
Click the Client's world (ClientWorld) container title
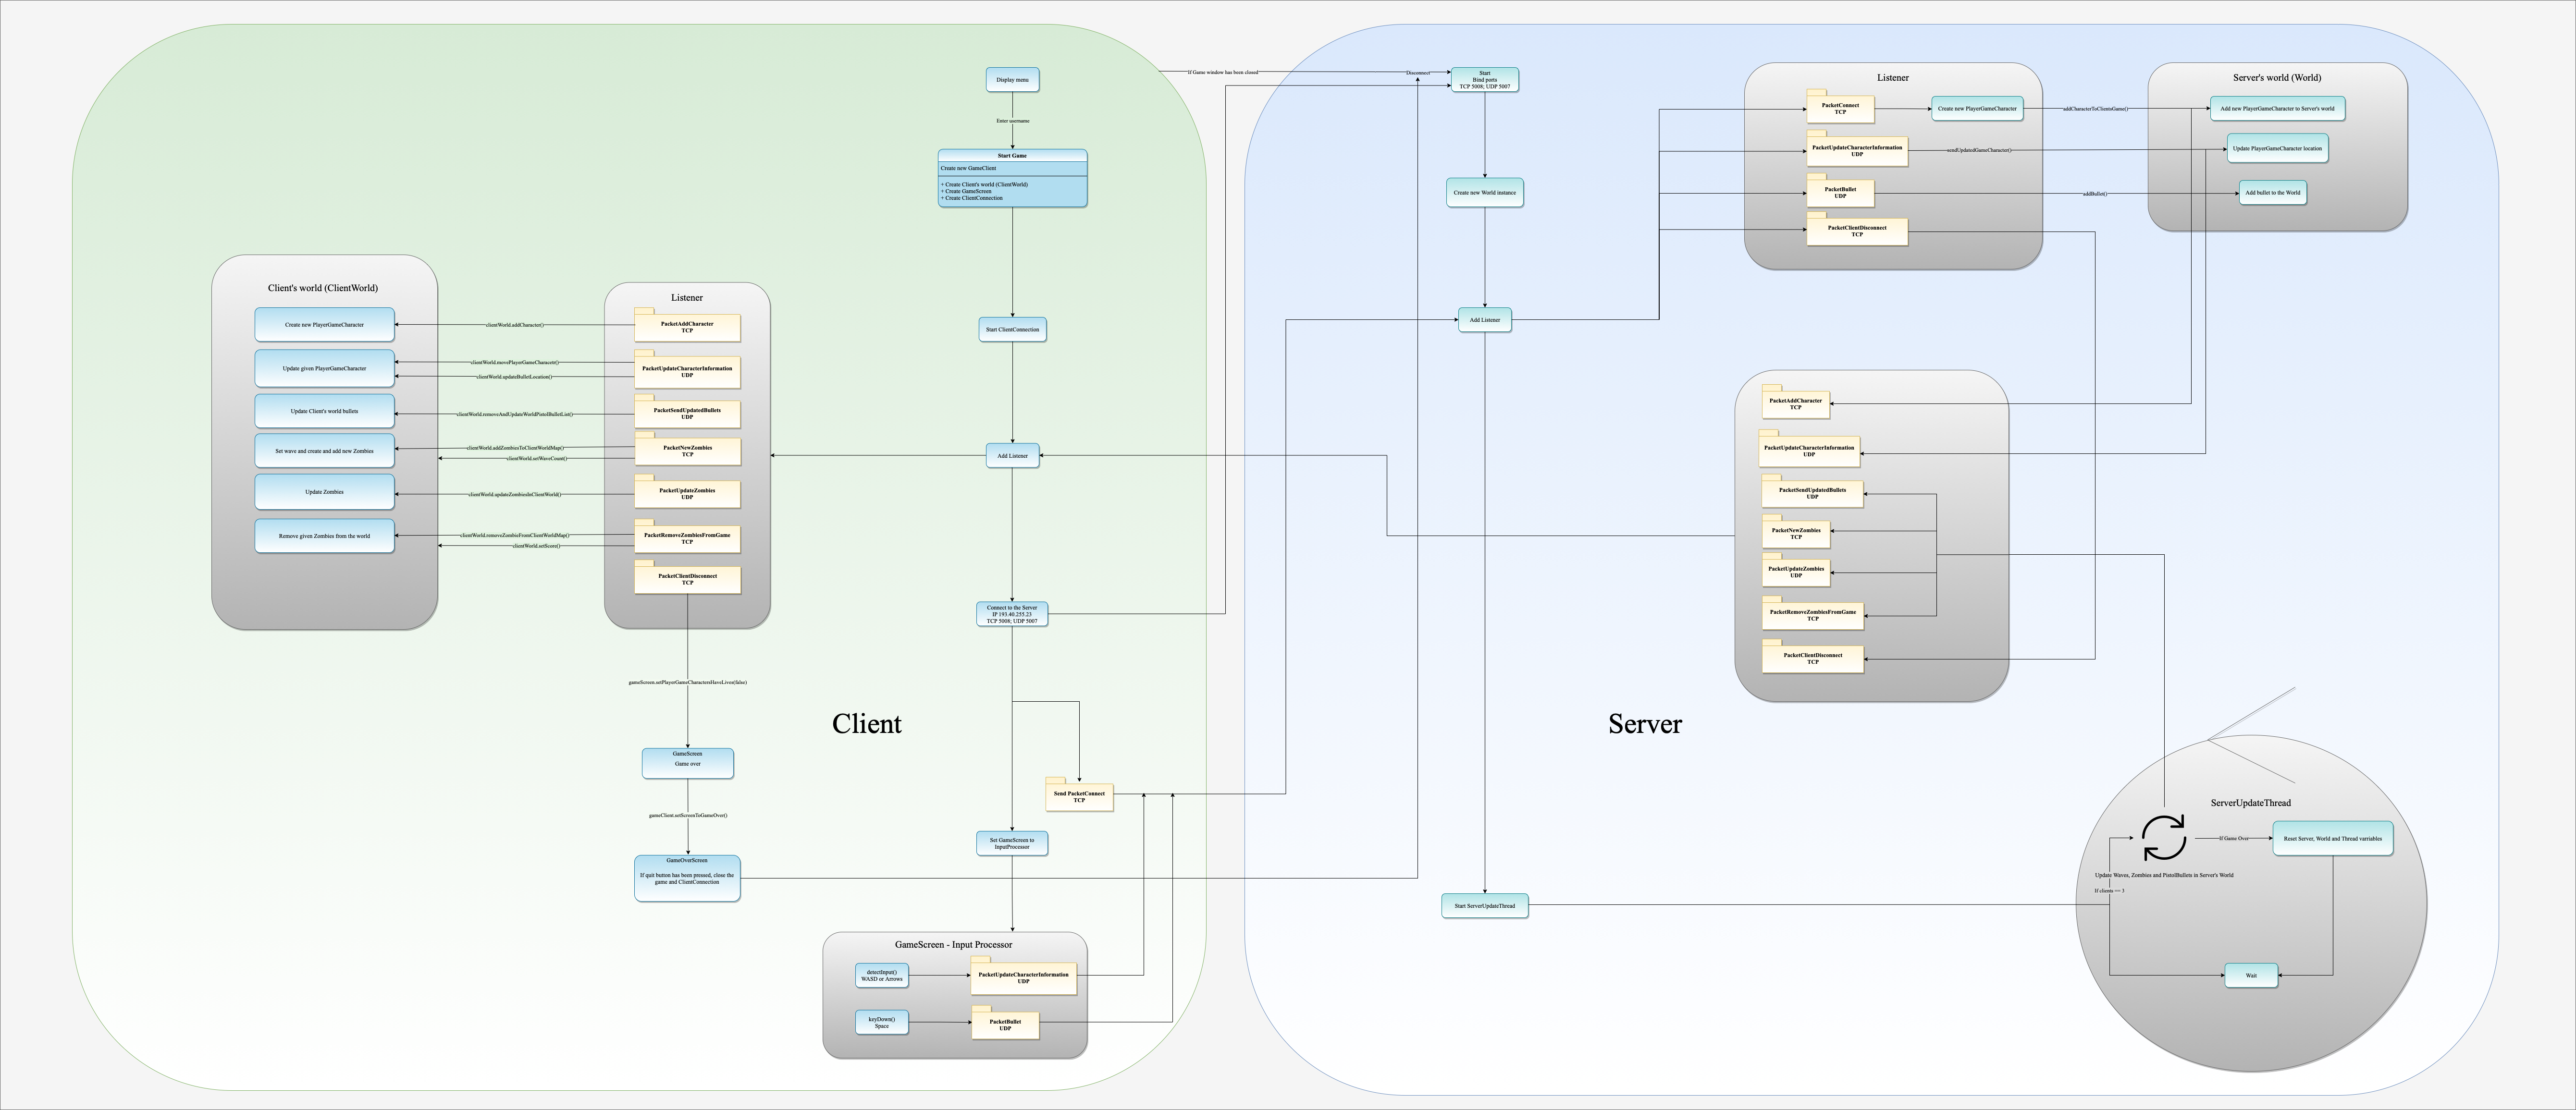pos(323,288)
